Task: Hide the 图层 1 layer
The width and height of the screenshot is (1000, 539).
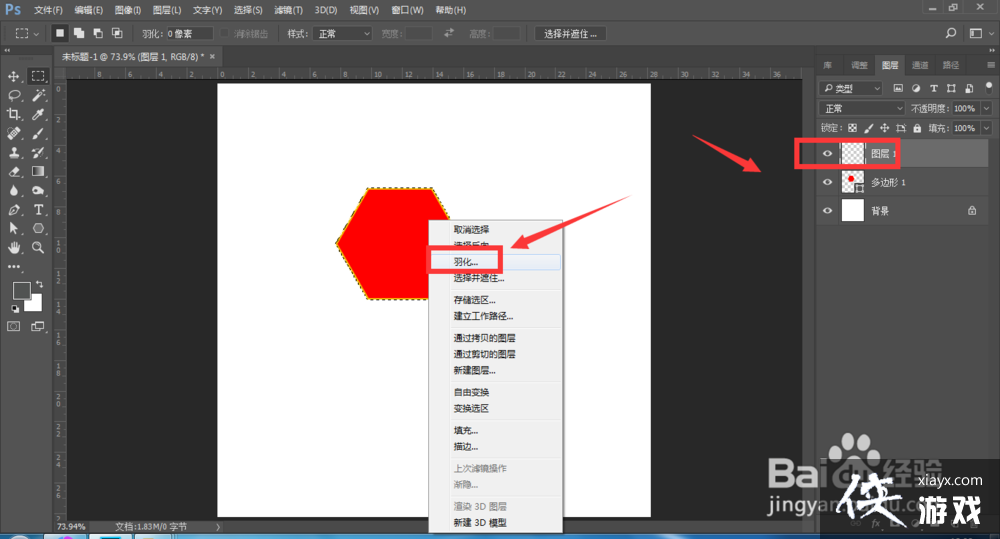Action: 827,154
